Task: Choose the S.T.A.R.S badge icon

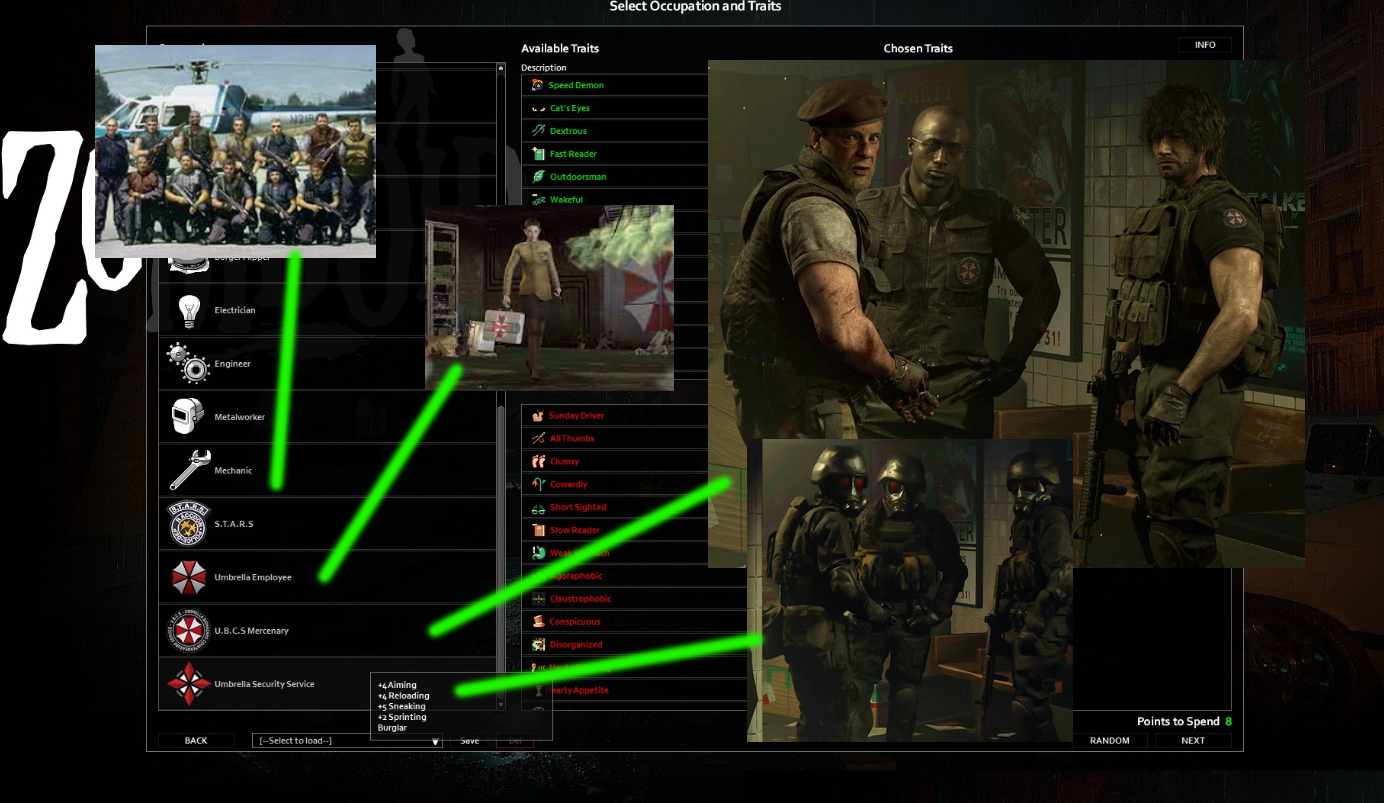Action: coord(188,524)
